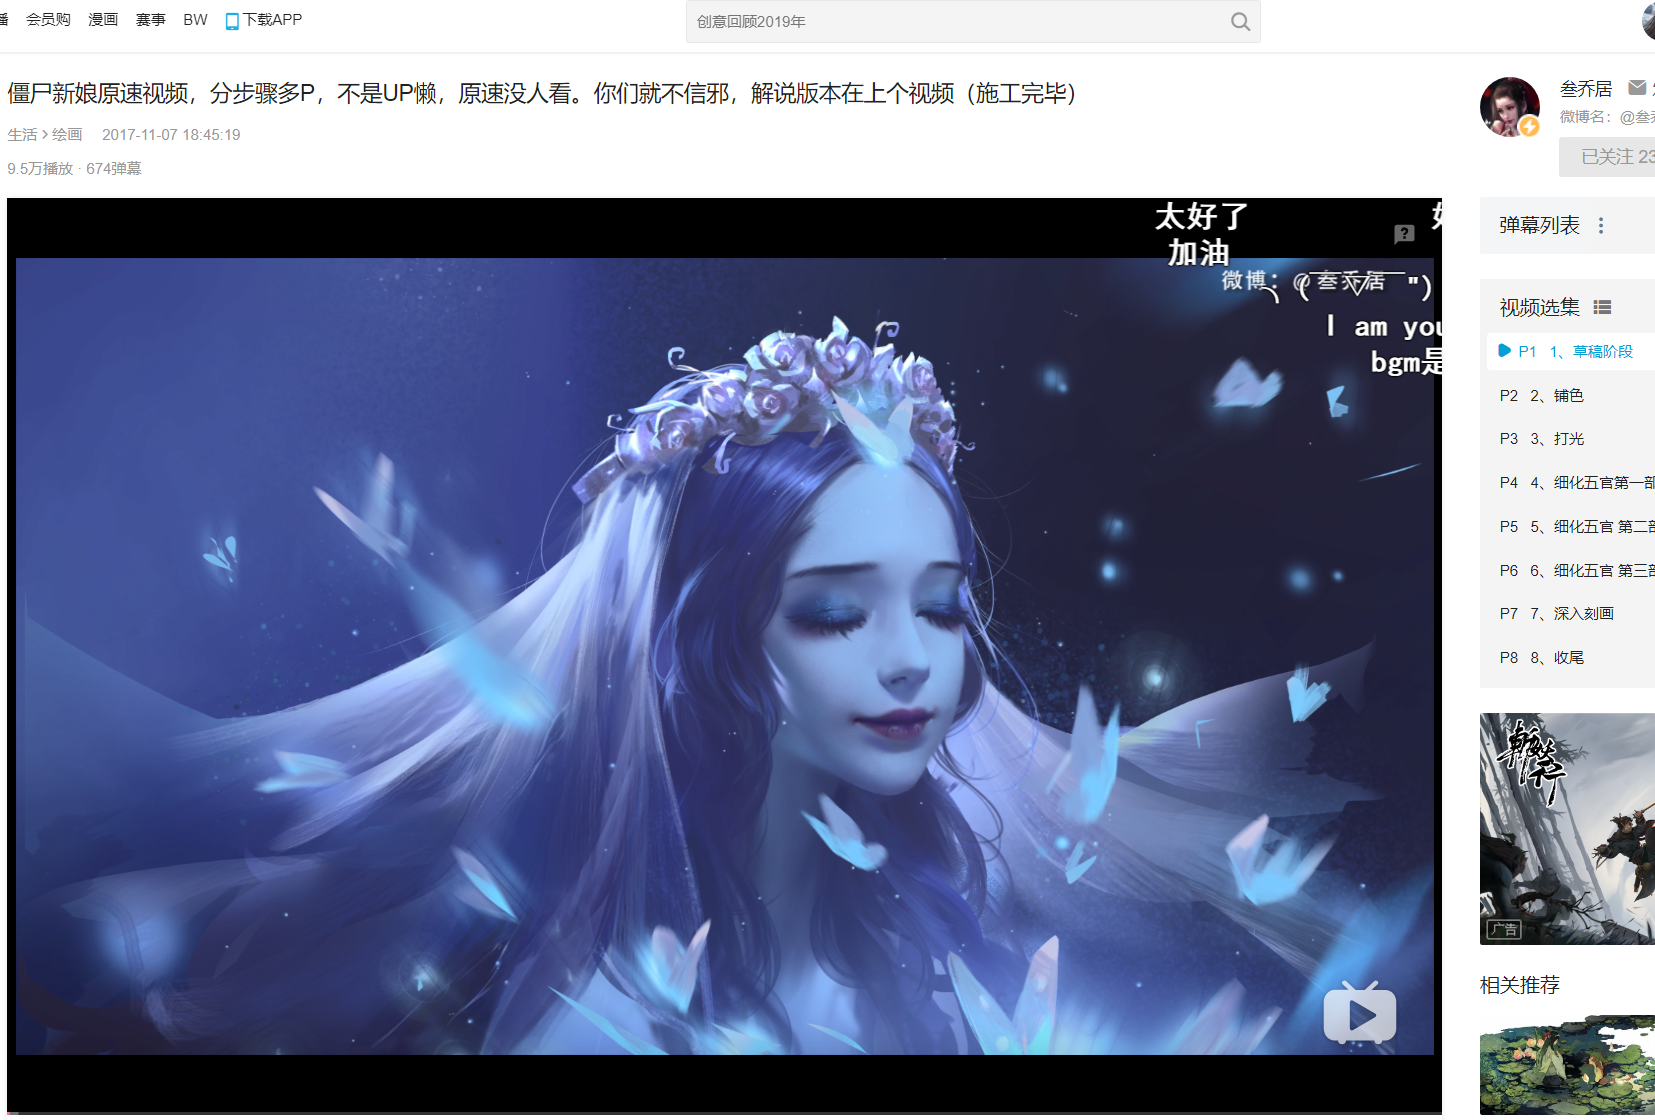Open the ink-painting ad thumbnail marked 广告
Screen dimensions: 1655x1120
click(1567, 828)
